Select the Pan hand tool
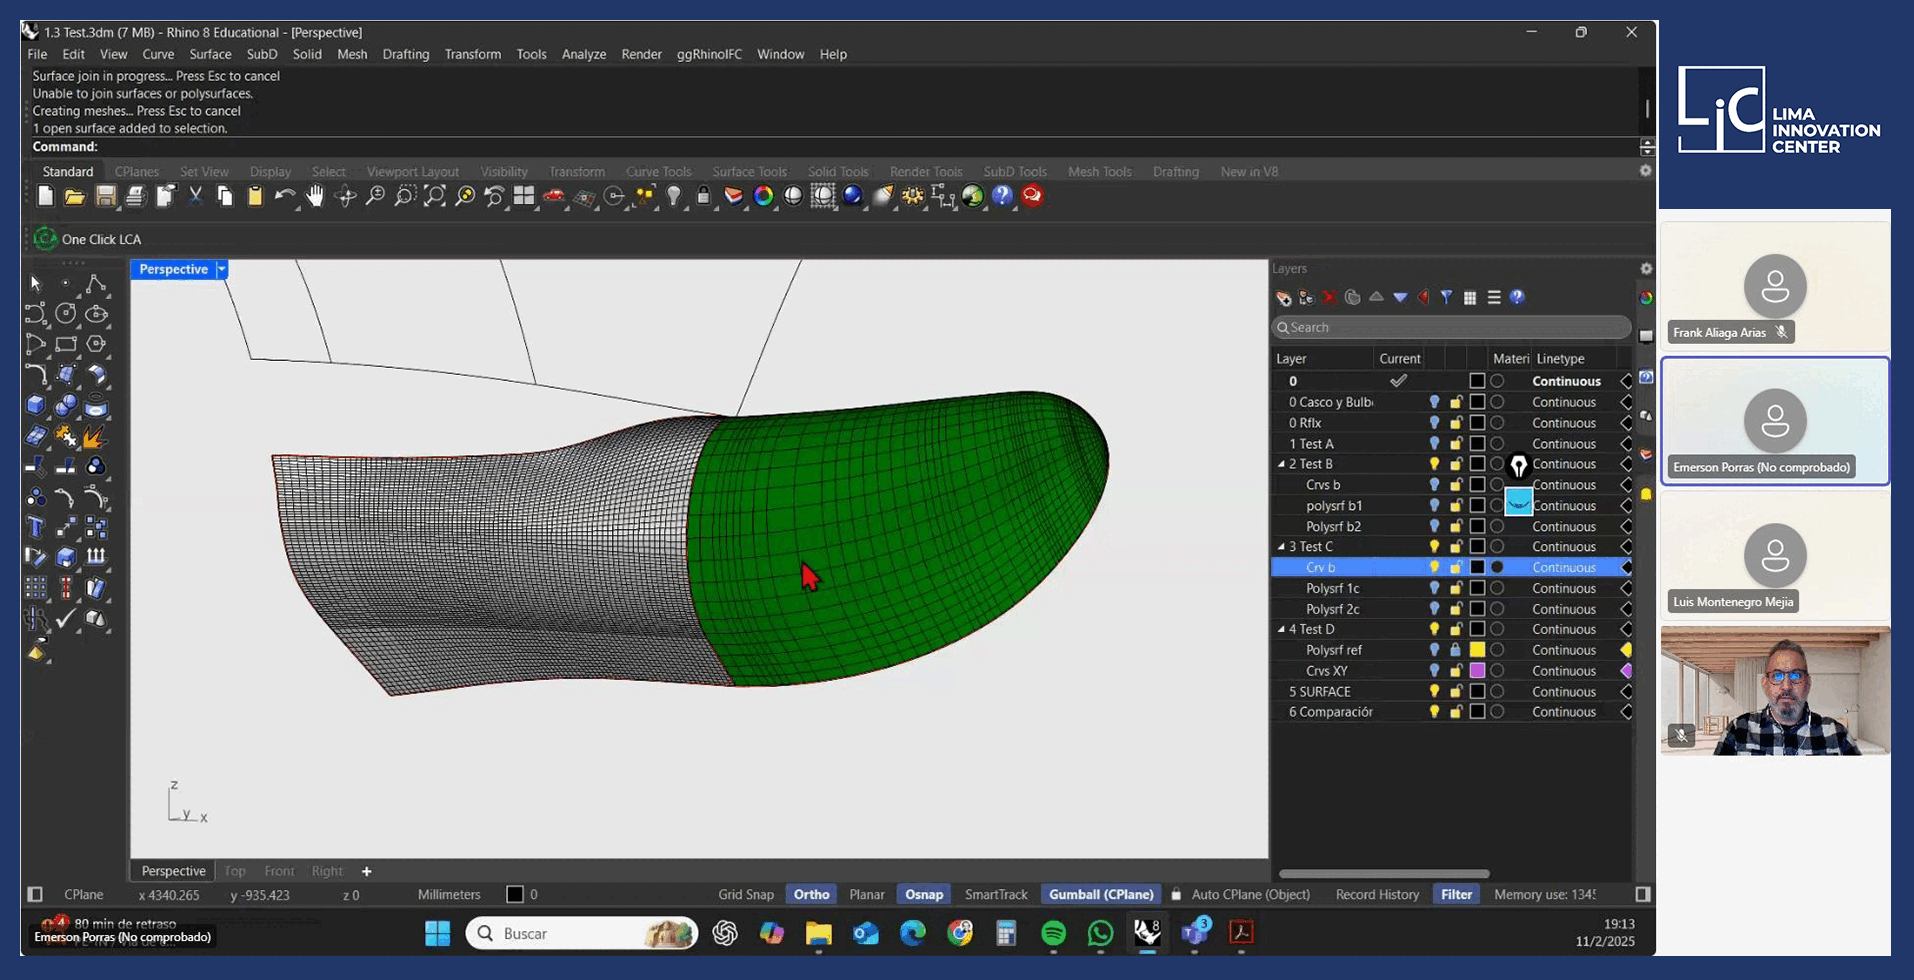This screenshot has width=1914, height=980. [x=315, y=196]
